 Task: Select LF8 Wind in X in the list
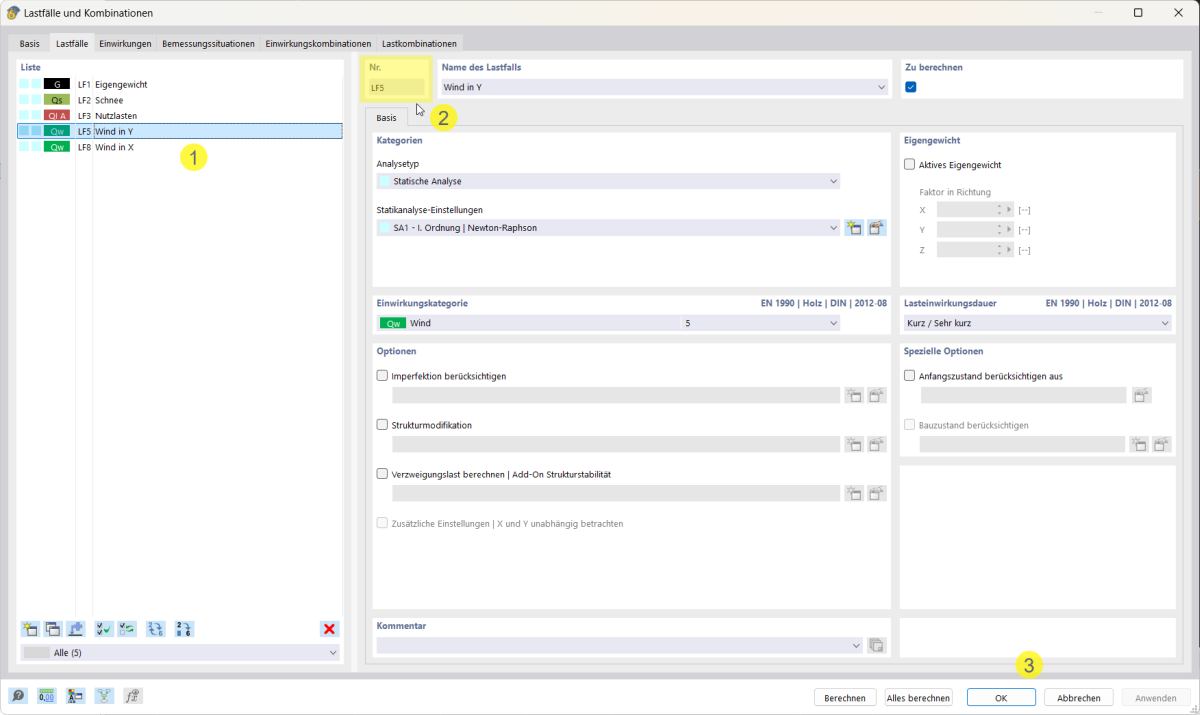click(x=180, y=147)
